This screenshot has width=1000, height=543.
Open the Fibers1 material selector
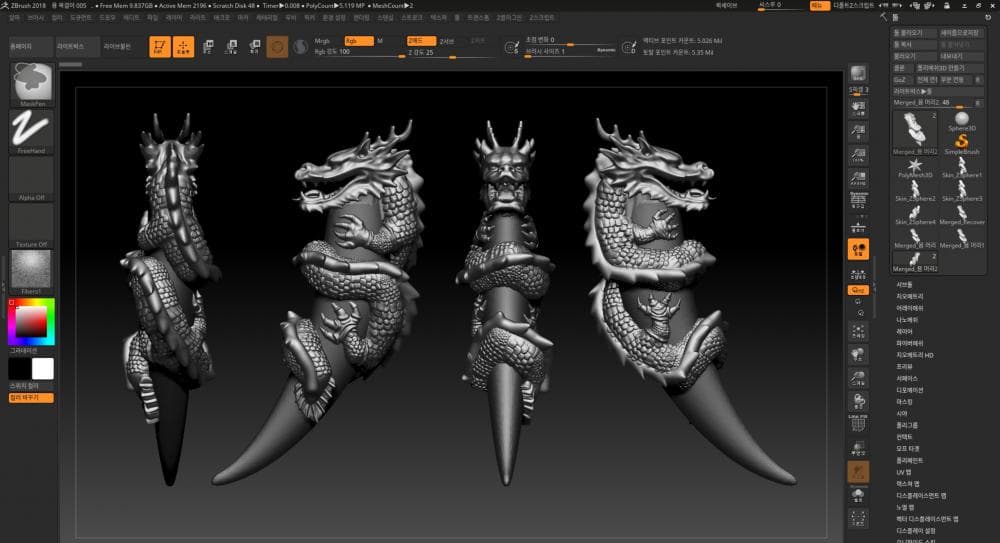pyautogui.click(x=31, y=272)
